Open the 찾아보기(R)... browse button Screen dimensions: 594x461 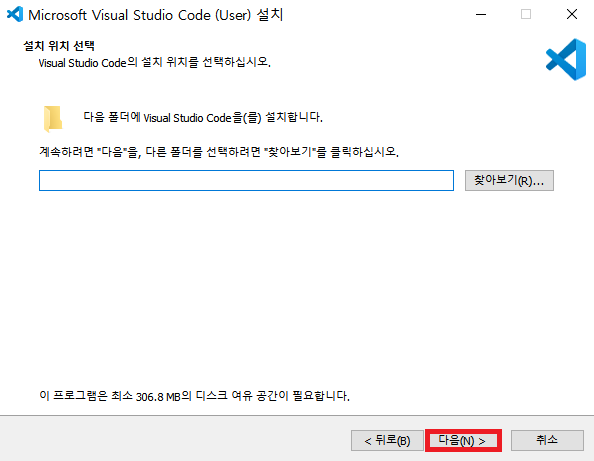click(509, 180)
